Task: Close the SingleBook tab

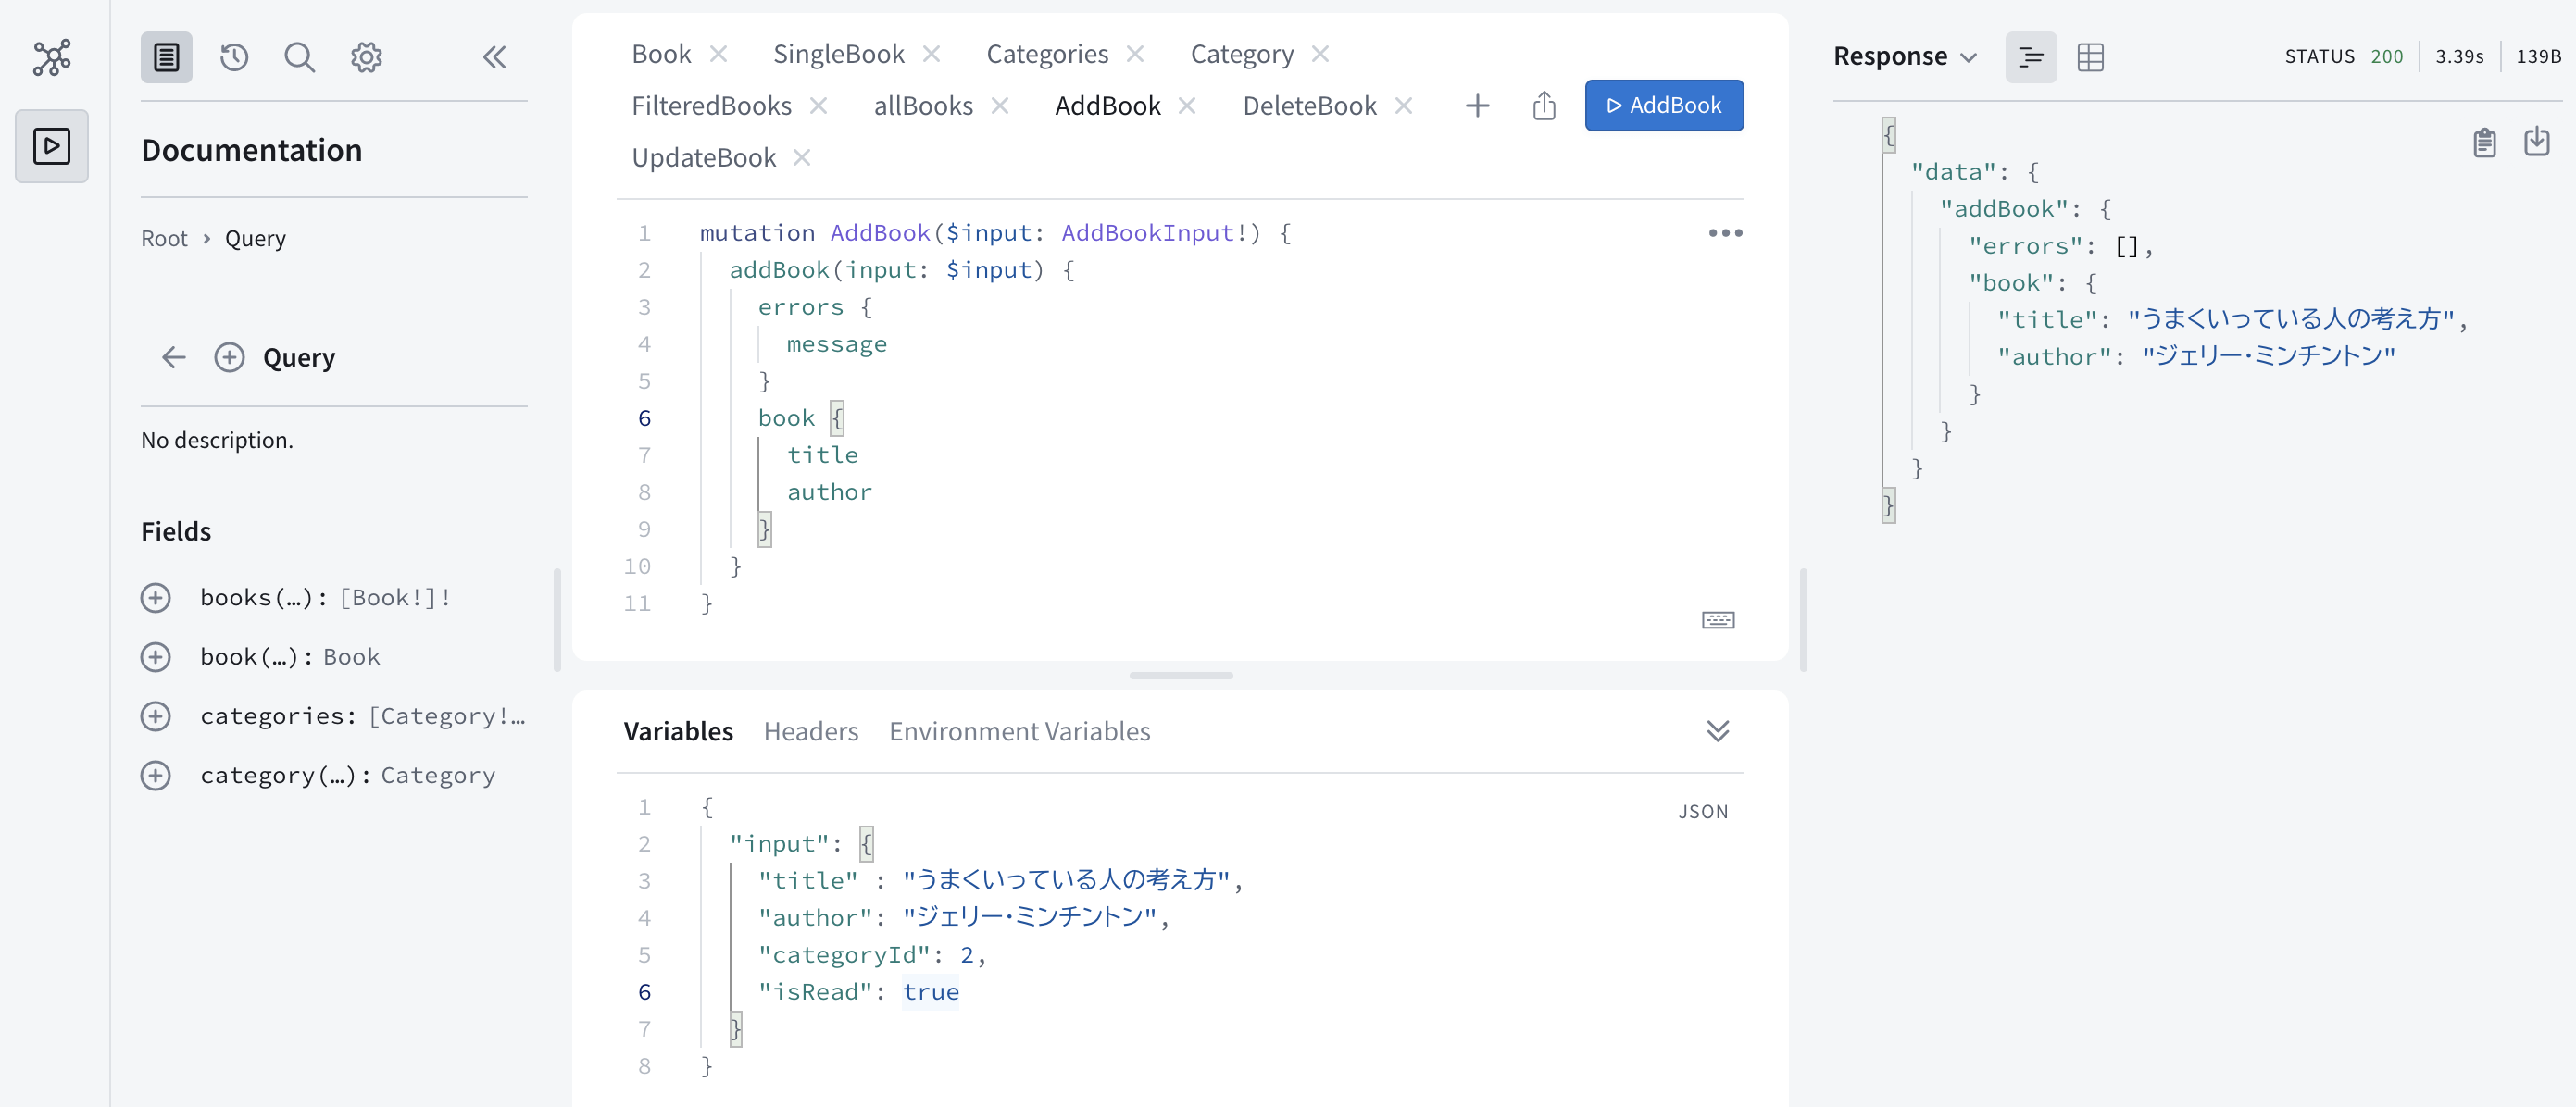Action: [x=931, y=53]
